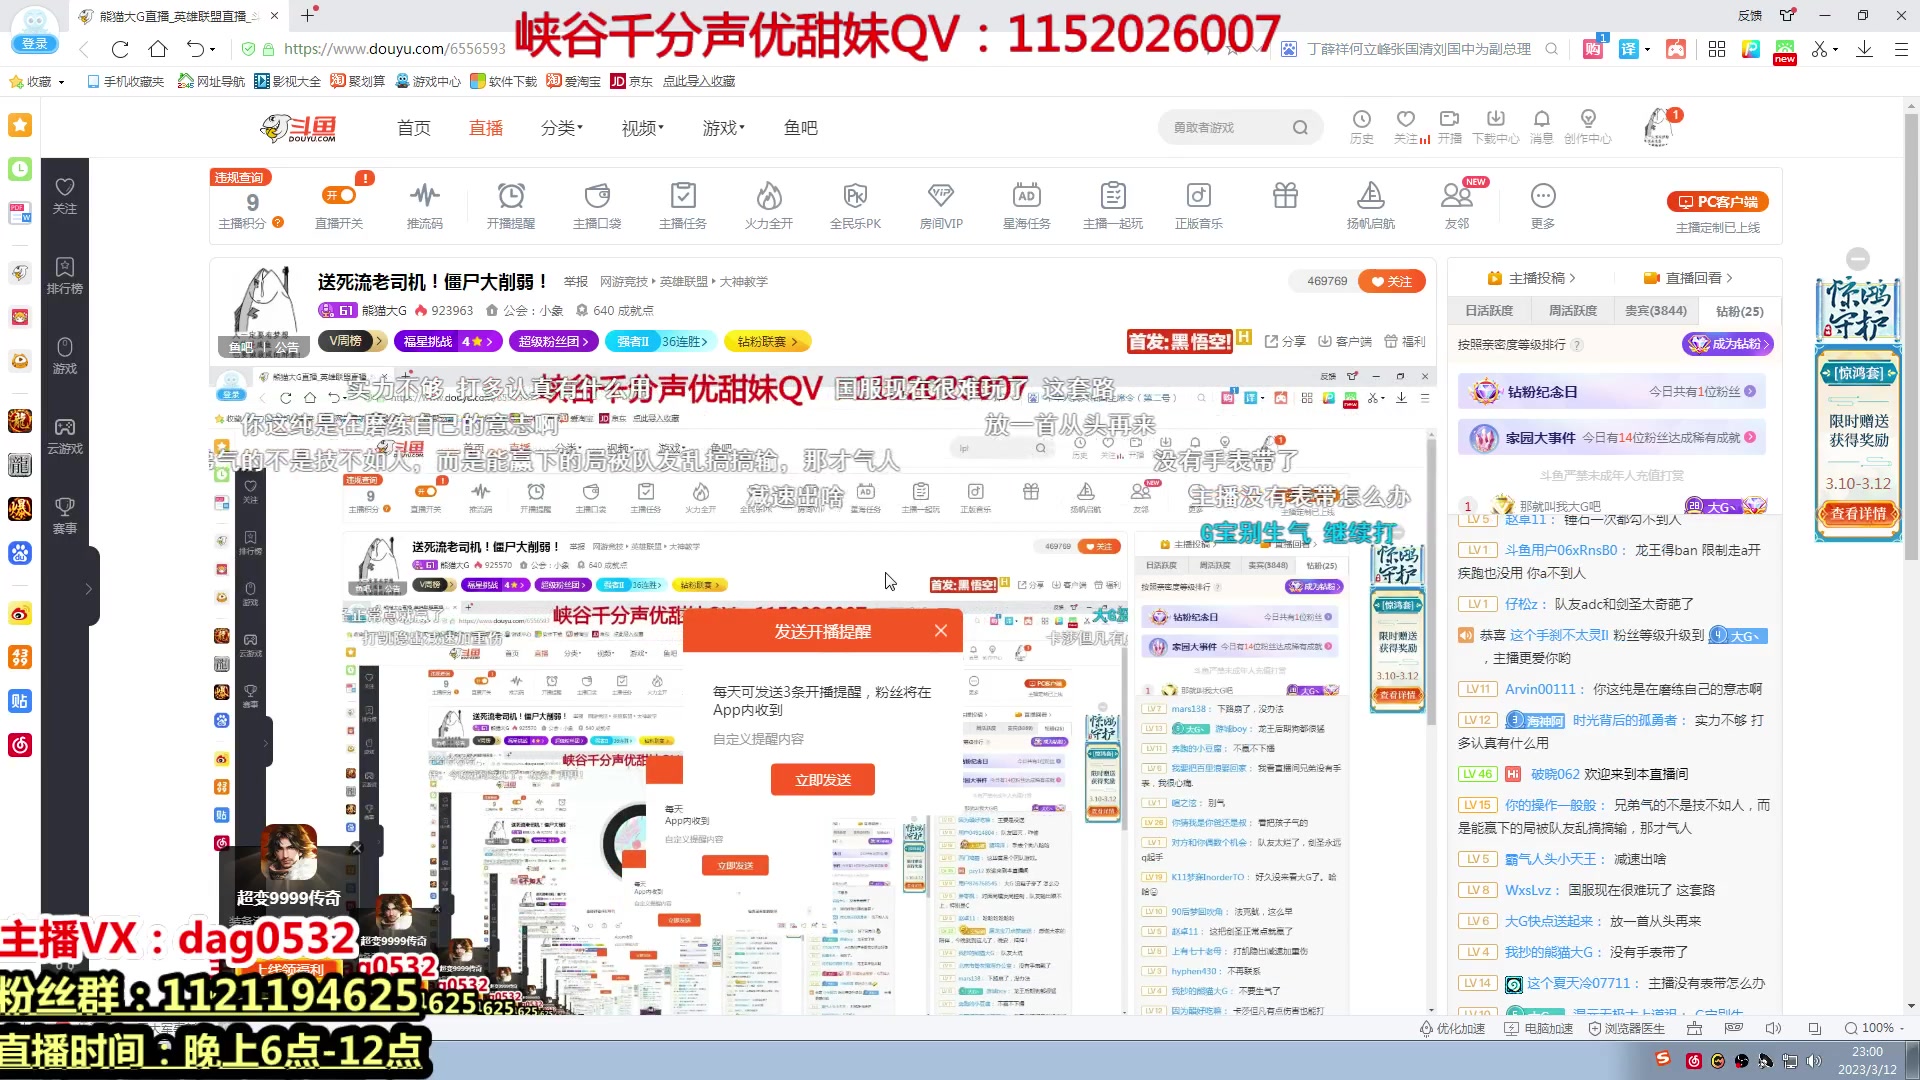Open 推流码 stream key icon
The height and width of the screenshot is (1080, 1920).
pyautogui.click(x=425, y=206)
